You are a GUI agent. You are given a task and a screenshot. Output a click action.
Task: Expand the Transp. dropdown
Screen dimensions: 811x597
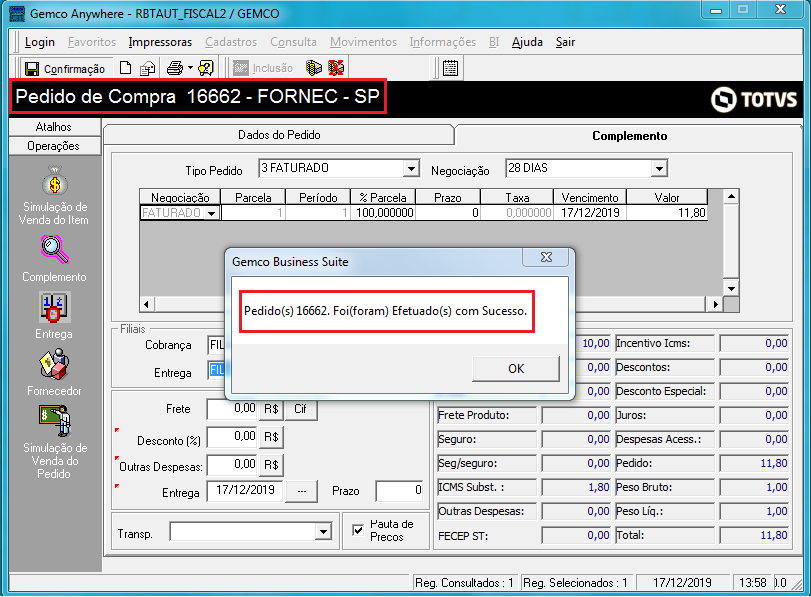point(323,532)
